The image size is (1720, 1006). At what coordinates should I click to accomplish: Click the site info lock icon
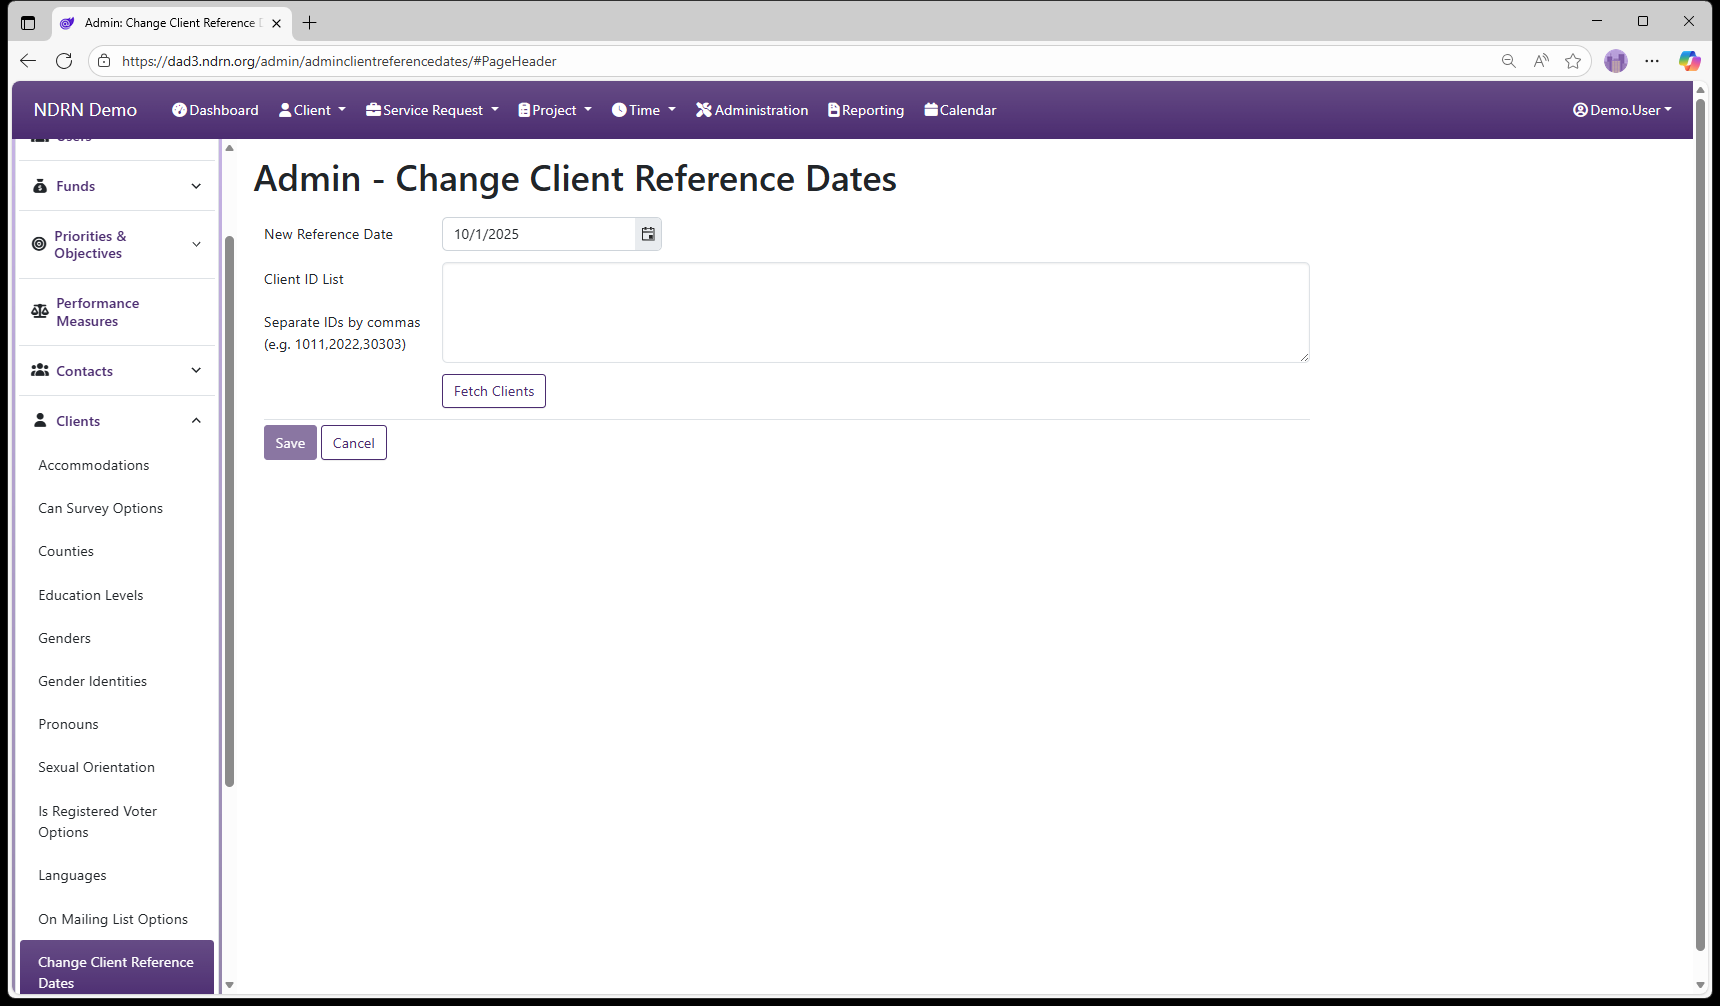tap(104, 61)
